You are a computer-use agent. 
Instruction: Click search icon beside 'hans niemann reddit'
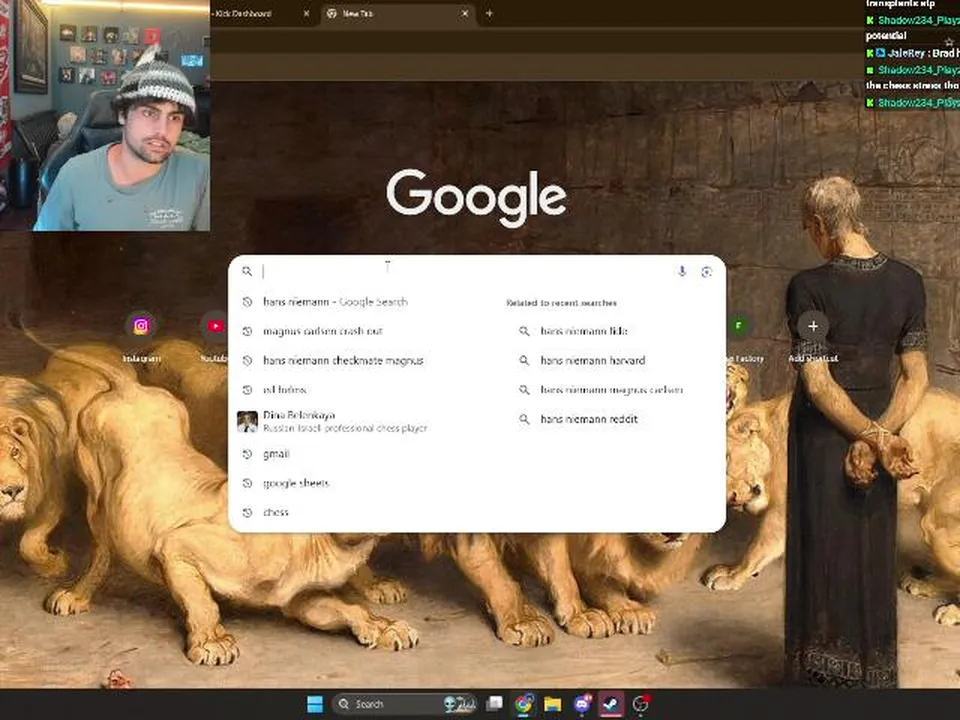[x=524, y=419]
